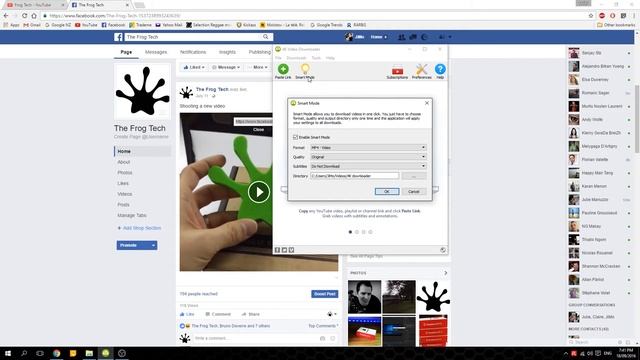Image resolution: width=640 pixels, height=360 pixels.
Task: Open the Format dropdown MP4 Video
Action: click(368, 147)
